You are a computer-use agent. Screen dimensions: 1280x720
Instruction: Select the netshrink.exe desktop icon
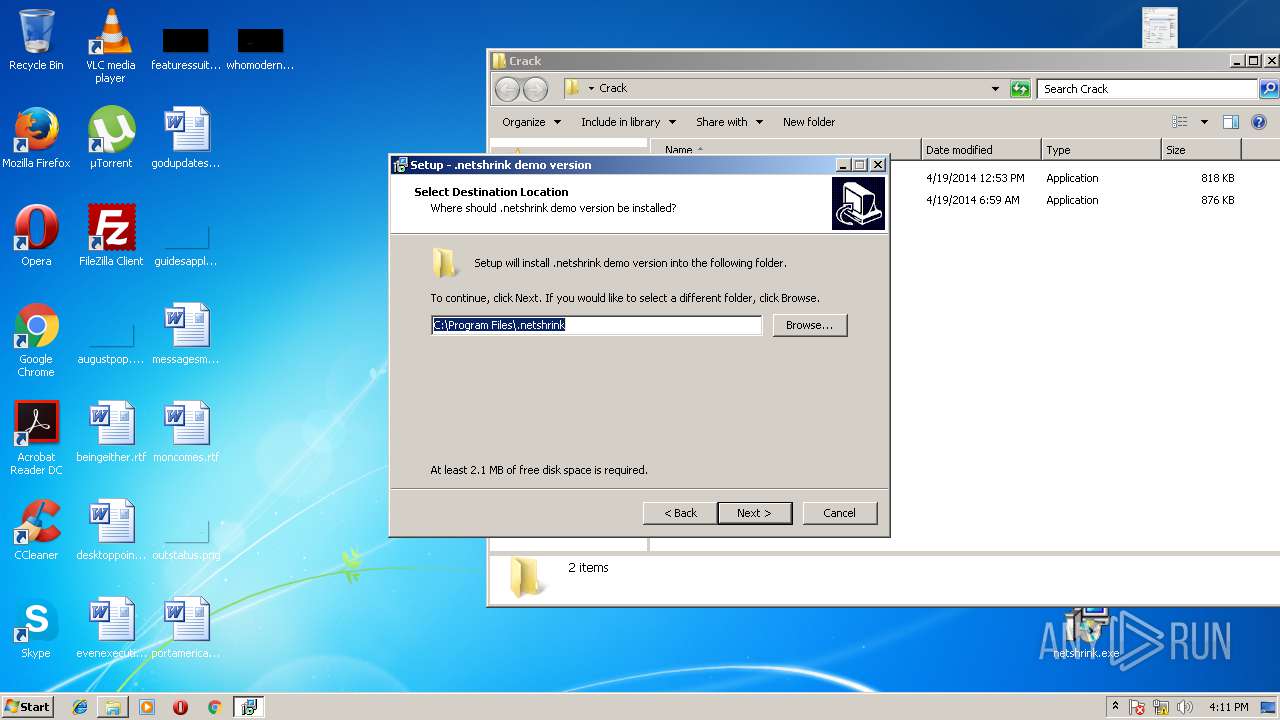point(1086,632)
